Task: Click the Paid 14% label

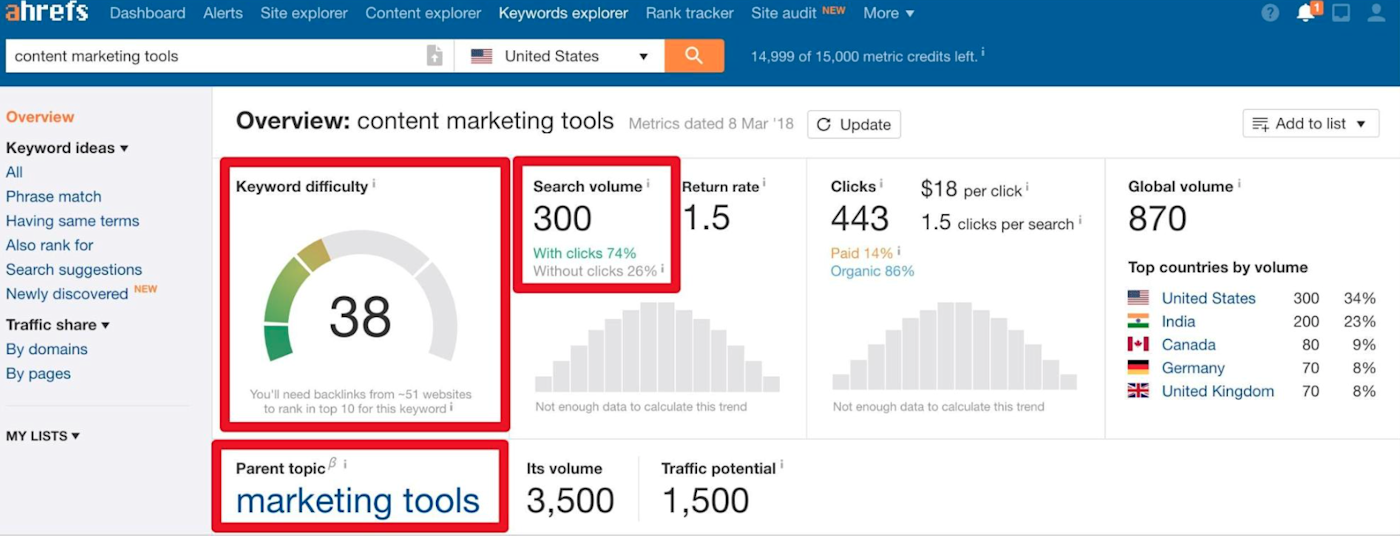Action: (x=862, y=253)
